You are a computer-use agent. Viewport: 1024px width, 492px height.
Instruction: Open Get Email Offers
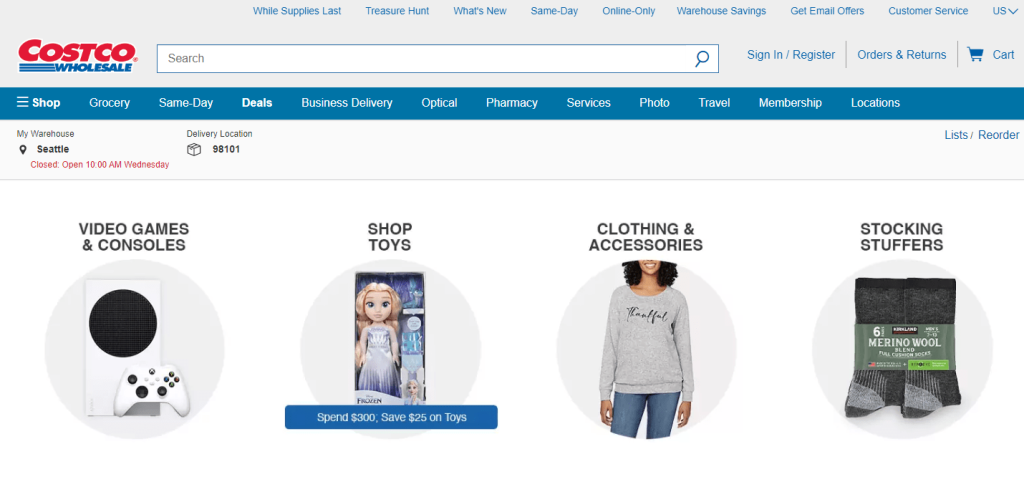827,11
